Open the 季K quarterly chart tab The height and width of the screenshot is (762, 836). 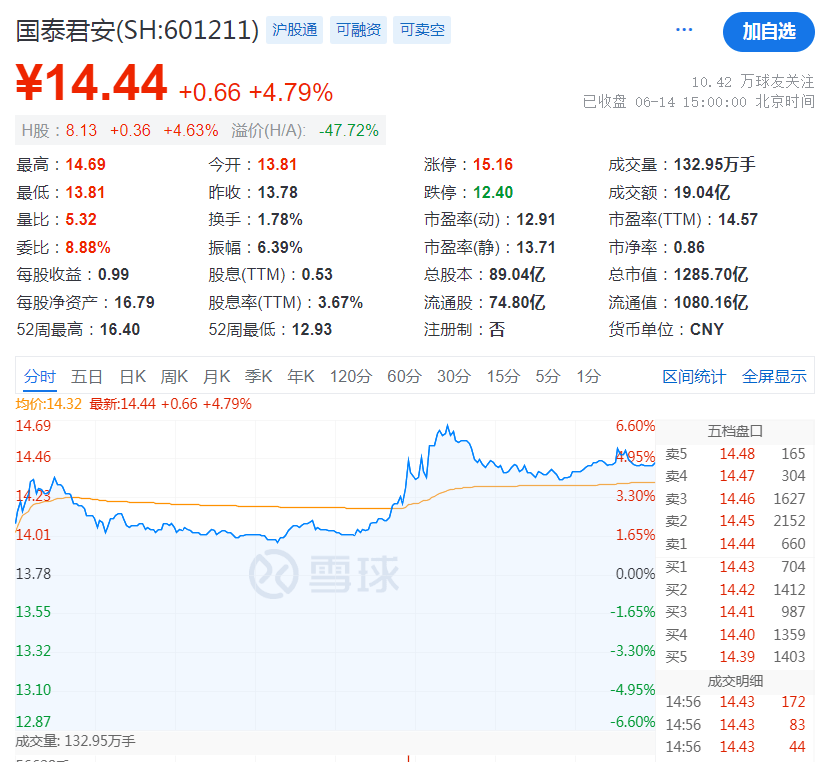click(x=258, y=376)
